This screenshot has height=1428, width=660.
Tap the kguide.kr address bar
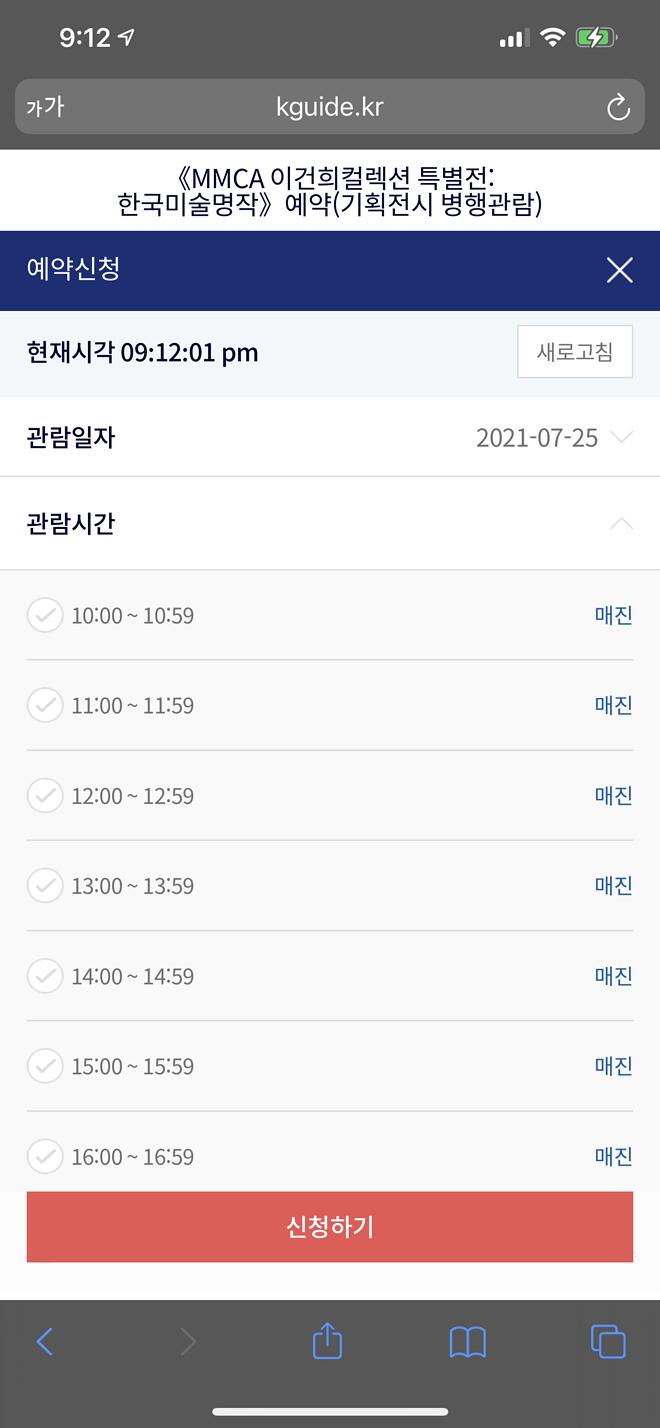(x=330, y=107)
